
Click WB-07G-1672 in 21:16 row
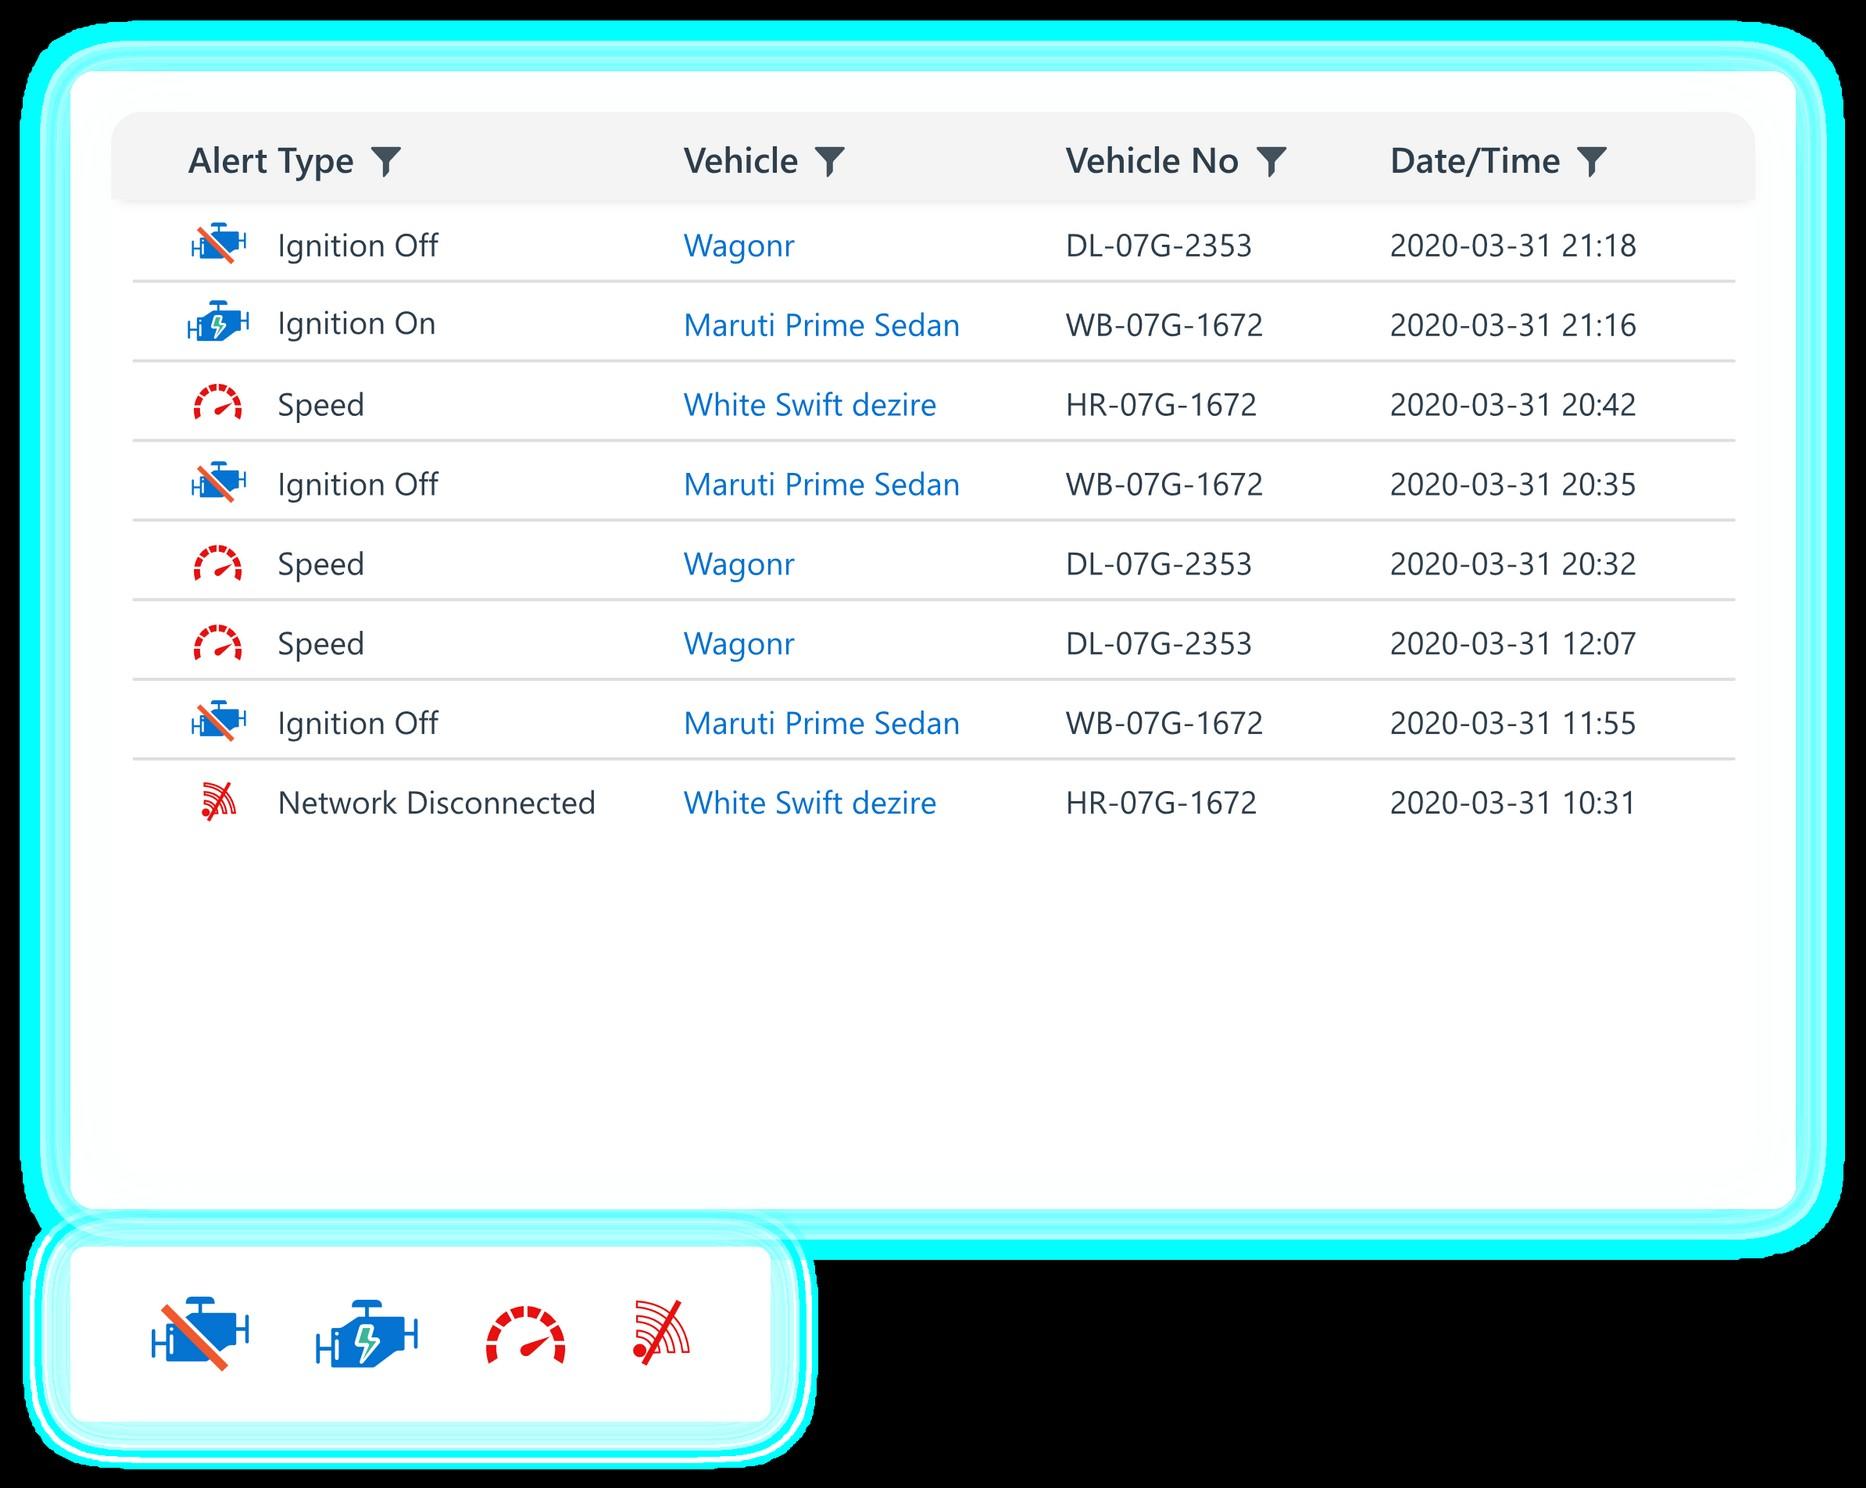click(x=1165, y=325)
